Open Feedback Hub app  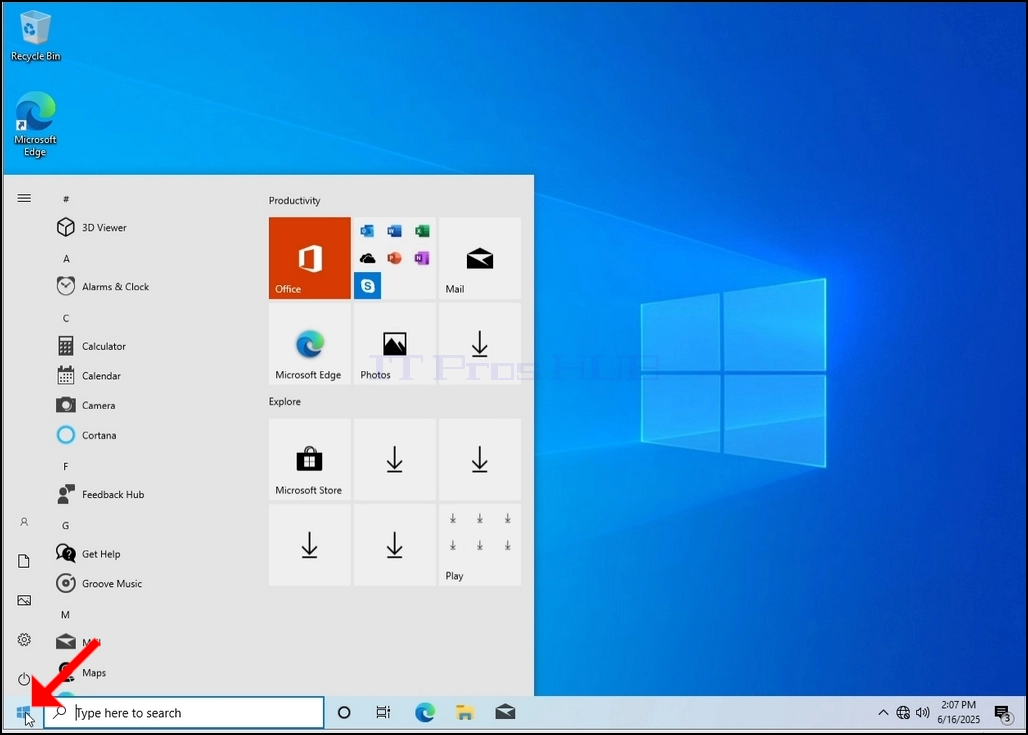(x=100, y=494)
